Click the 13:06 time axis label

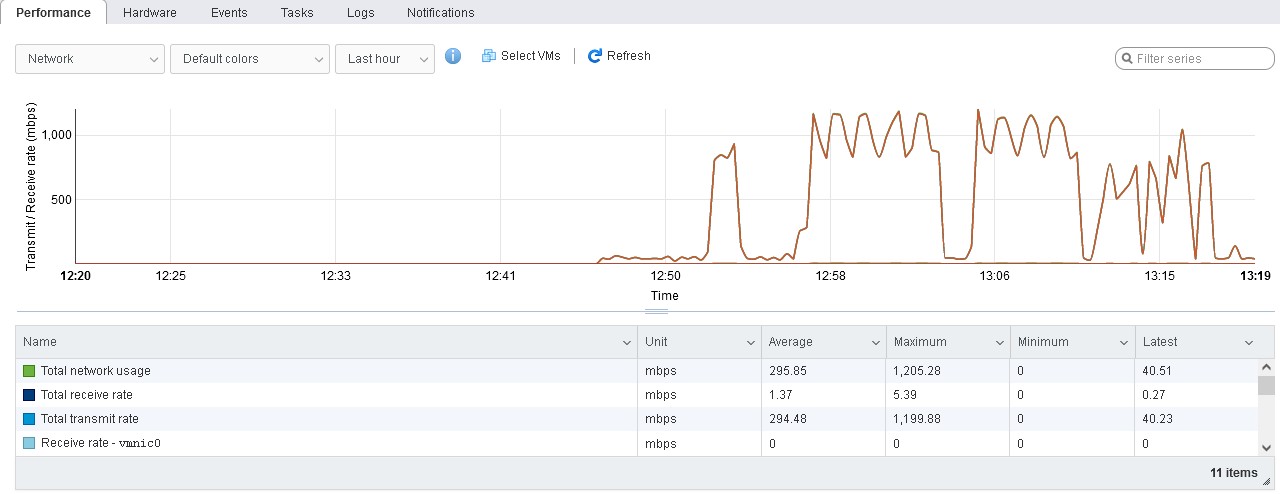[x=994, y=275]
